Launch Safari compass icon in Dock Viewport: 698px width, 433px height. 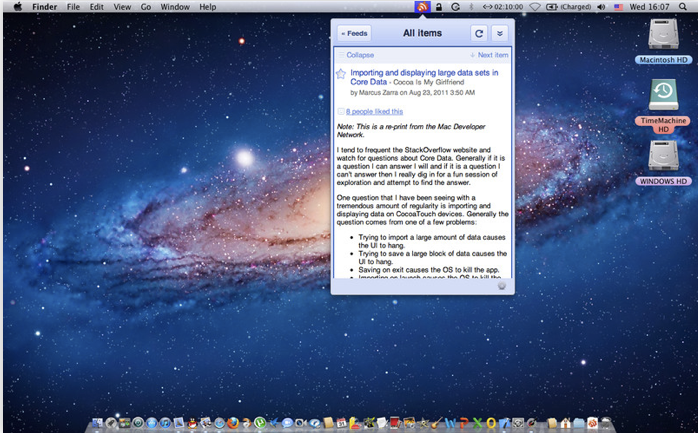[219, 423]
